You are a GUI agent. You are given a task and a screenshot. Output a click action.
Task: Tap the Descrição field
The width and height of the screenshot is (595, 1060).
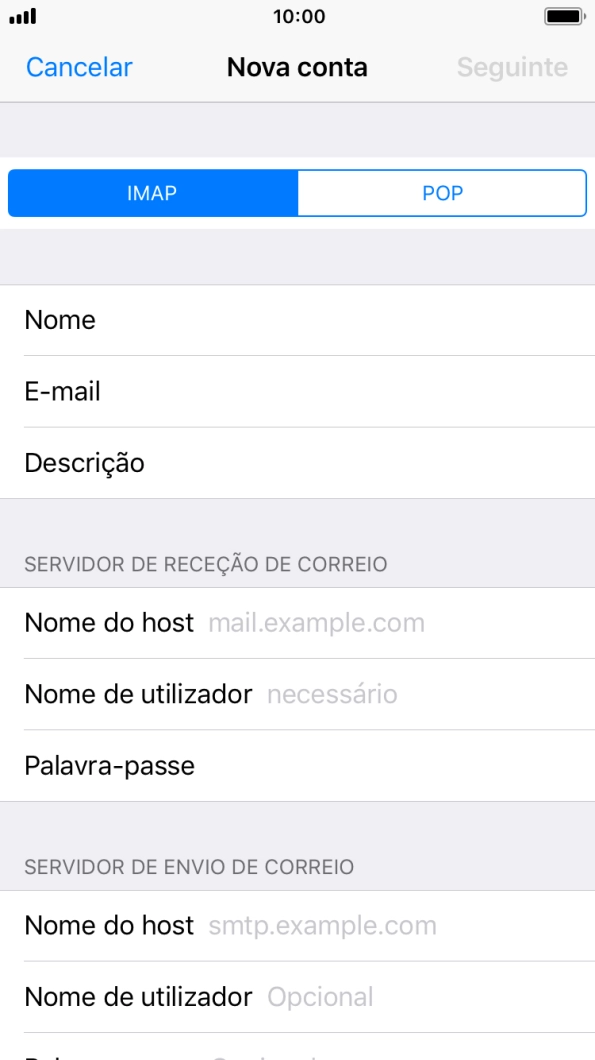tap(297, 463)
